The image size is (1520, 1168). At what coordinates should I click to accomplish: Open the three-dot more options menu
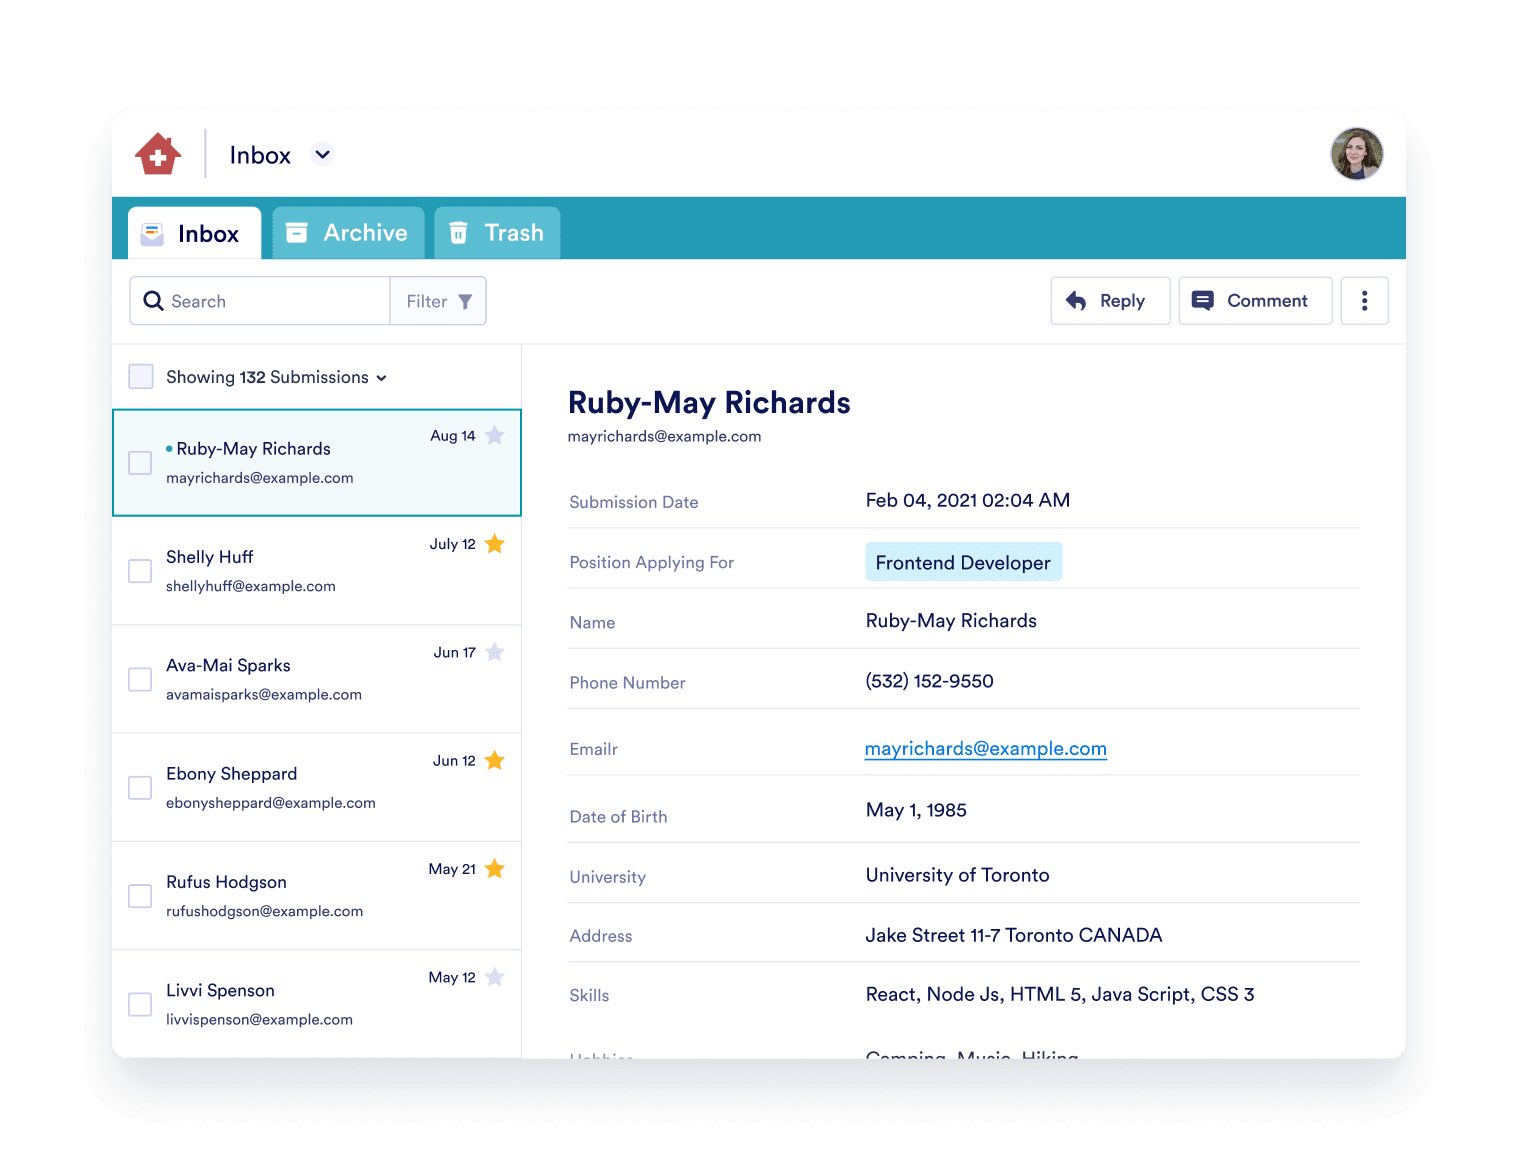[x=1364, y=301]
